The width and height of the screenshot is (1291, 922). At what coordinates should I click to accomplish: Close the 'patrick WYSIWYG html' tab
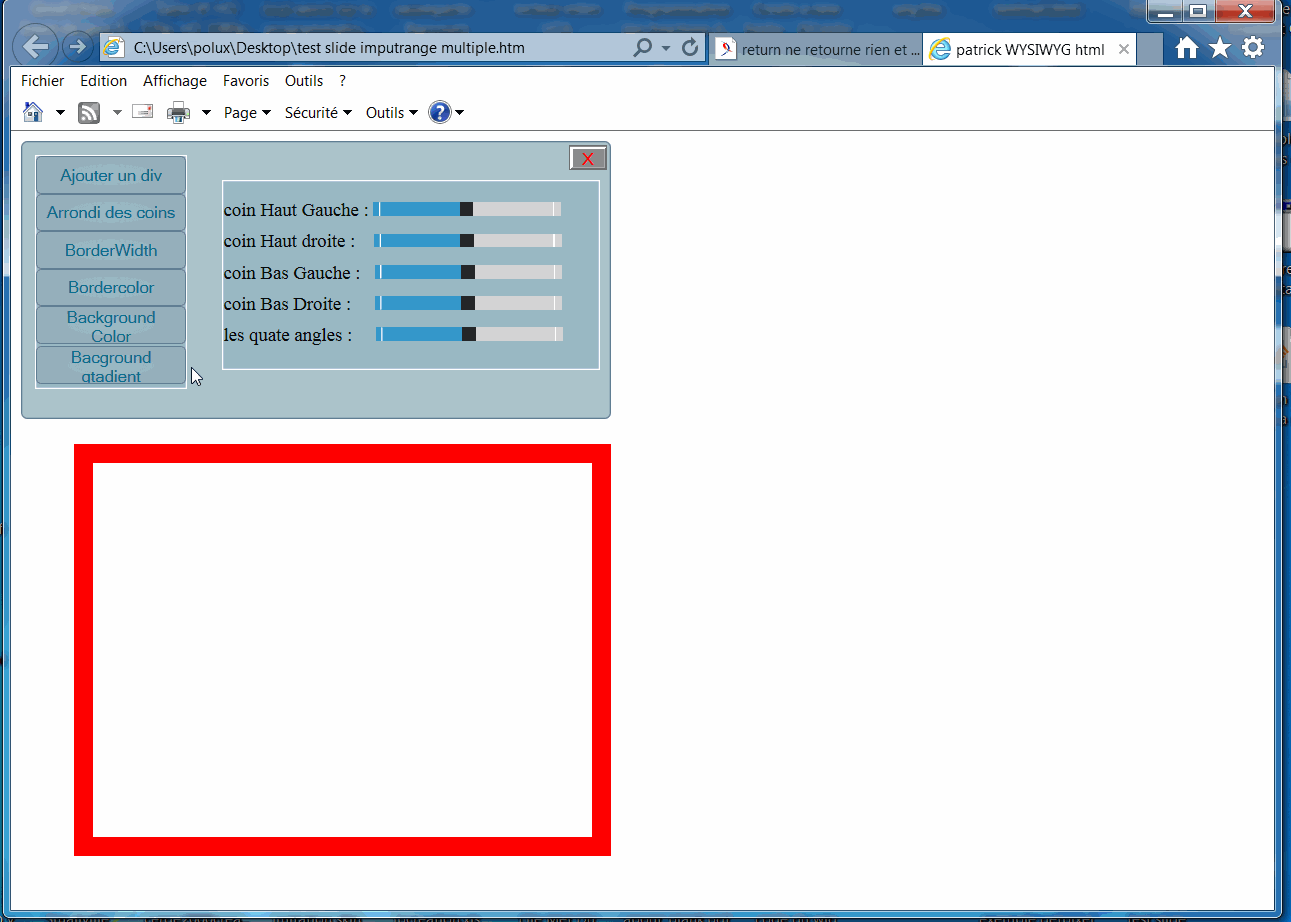1124,49
